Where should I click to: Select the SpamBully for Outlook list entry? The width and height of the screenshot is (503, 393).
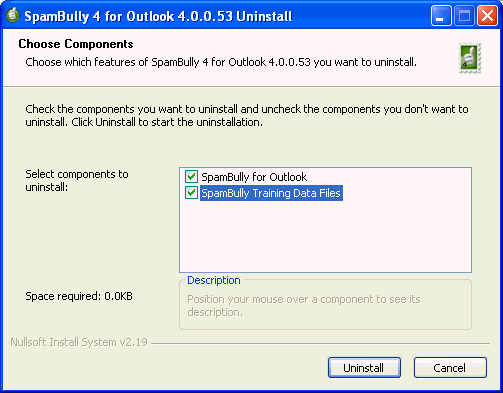coord(254,177)
